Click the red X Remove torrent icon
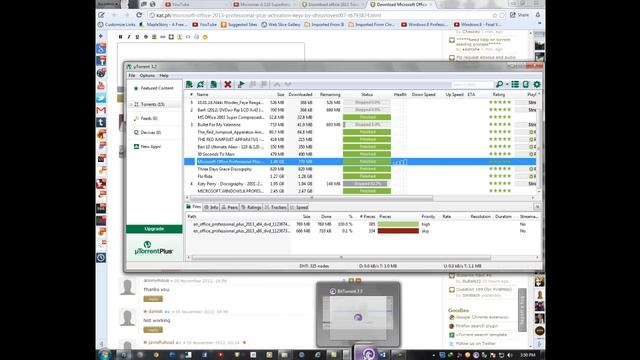Viewport: 640px width, 360px height. point(228,84)
